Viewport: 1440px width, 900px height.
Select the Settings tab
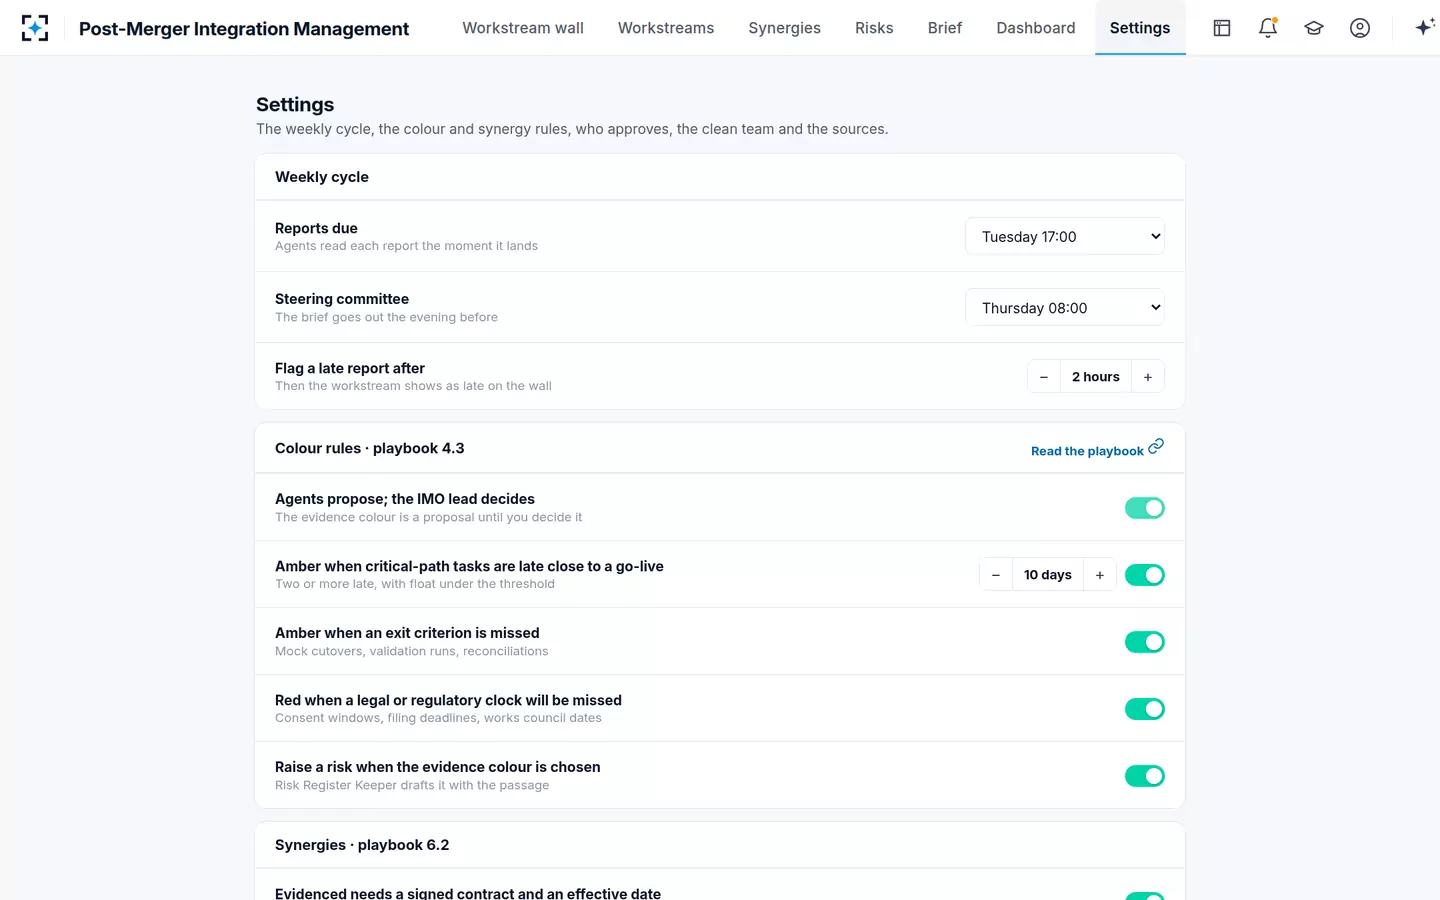pyautogui.click(x=1140, y=28)
